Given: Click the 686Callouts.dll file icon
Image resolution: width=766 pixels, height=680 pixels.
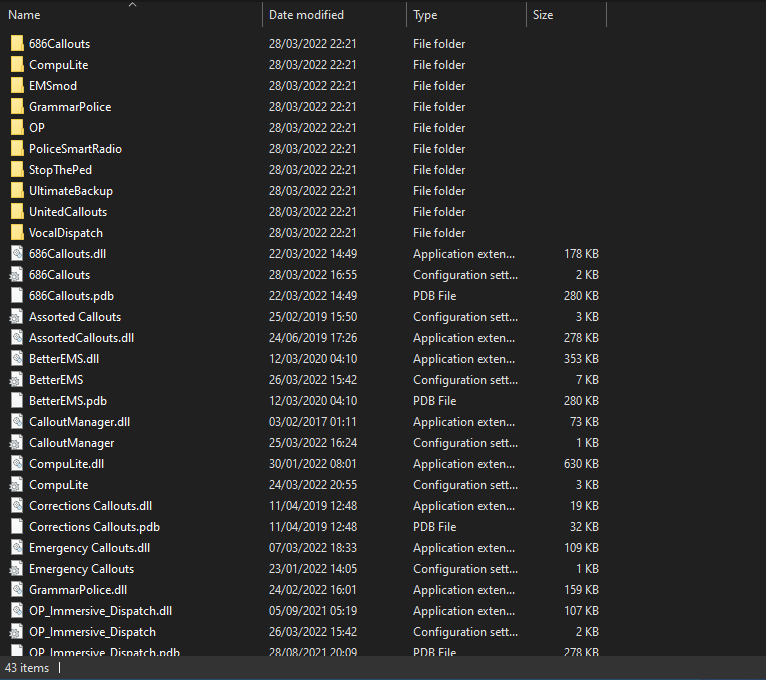Looking at the screenshot, I should 17,254.
